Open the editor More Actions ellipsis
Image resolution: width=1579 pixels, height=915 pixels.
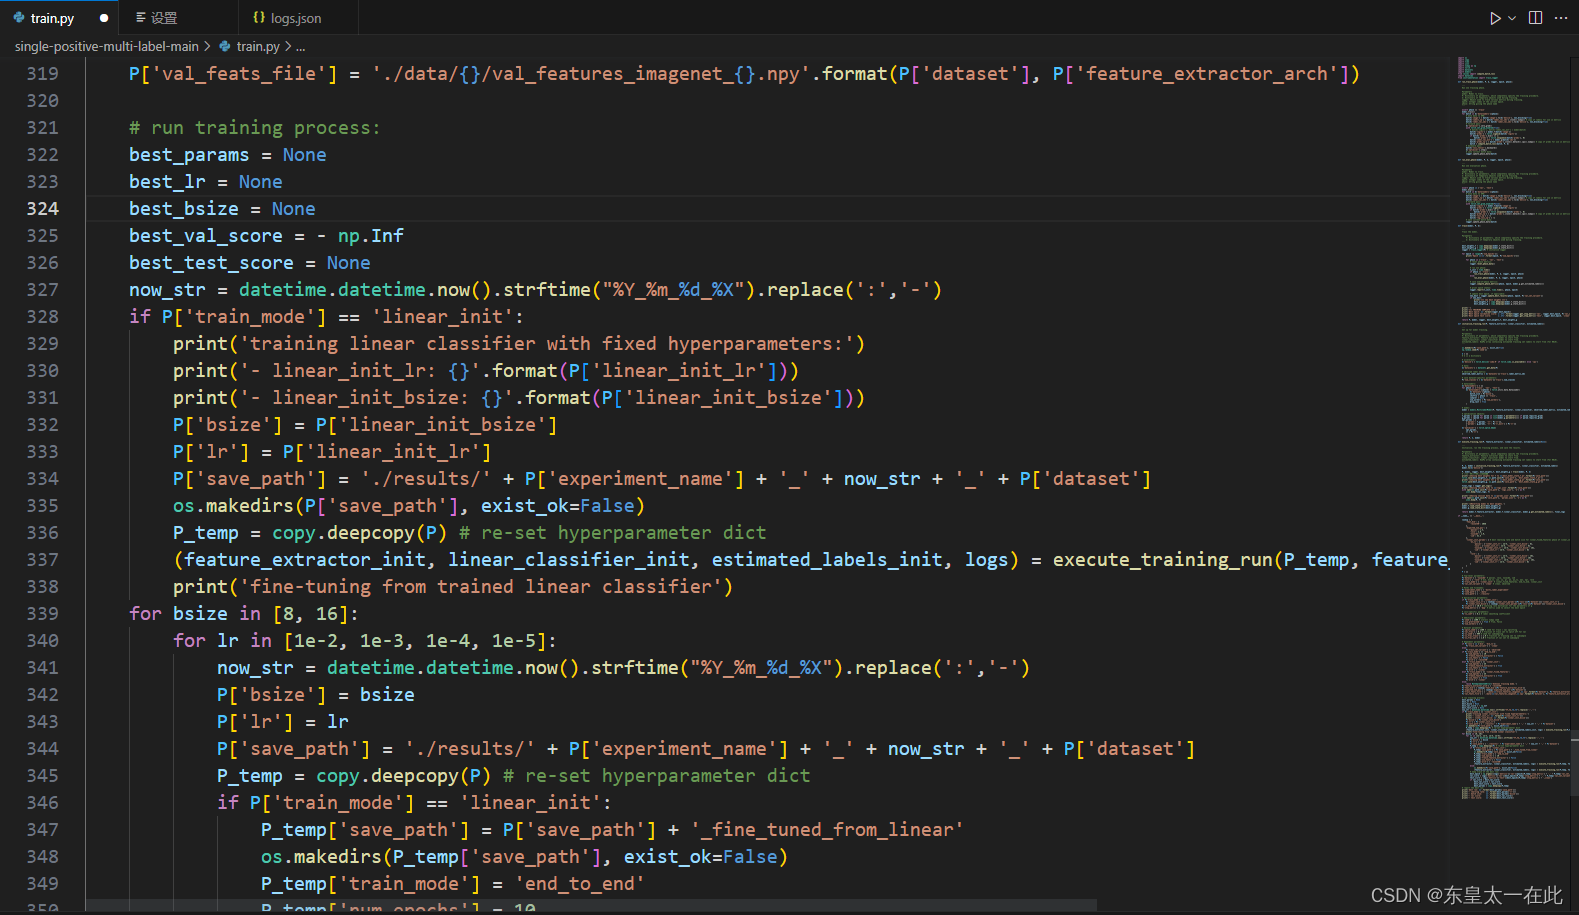[x=1561, y=18]
